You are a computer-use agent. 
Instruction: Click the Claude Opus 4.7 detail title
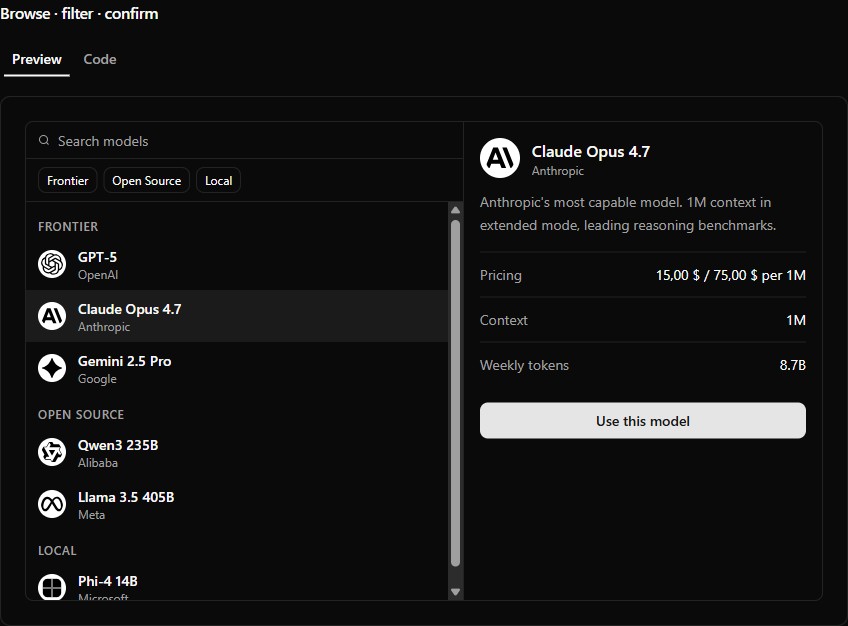click(x=591, y=152)
